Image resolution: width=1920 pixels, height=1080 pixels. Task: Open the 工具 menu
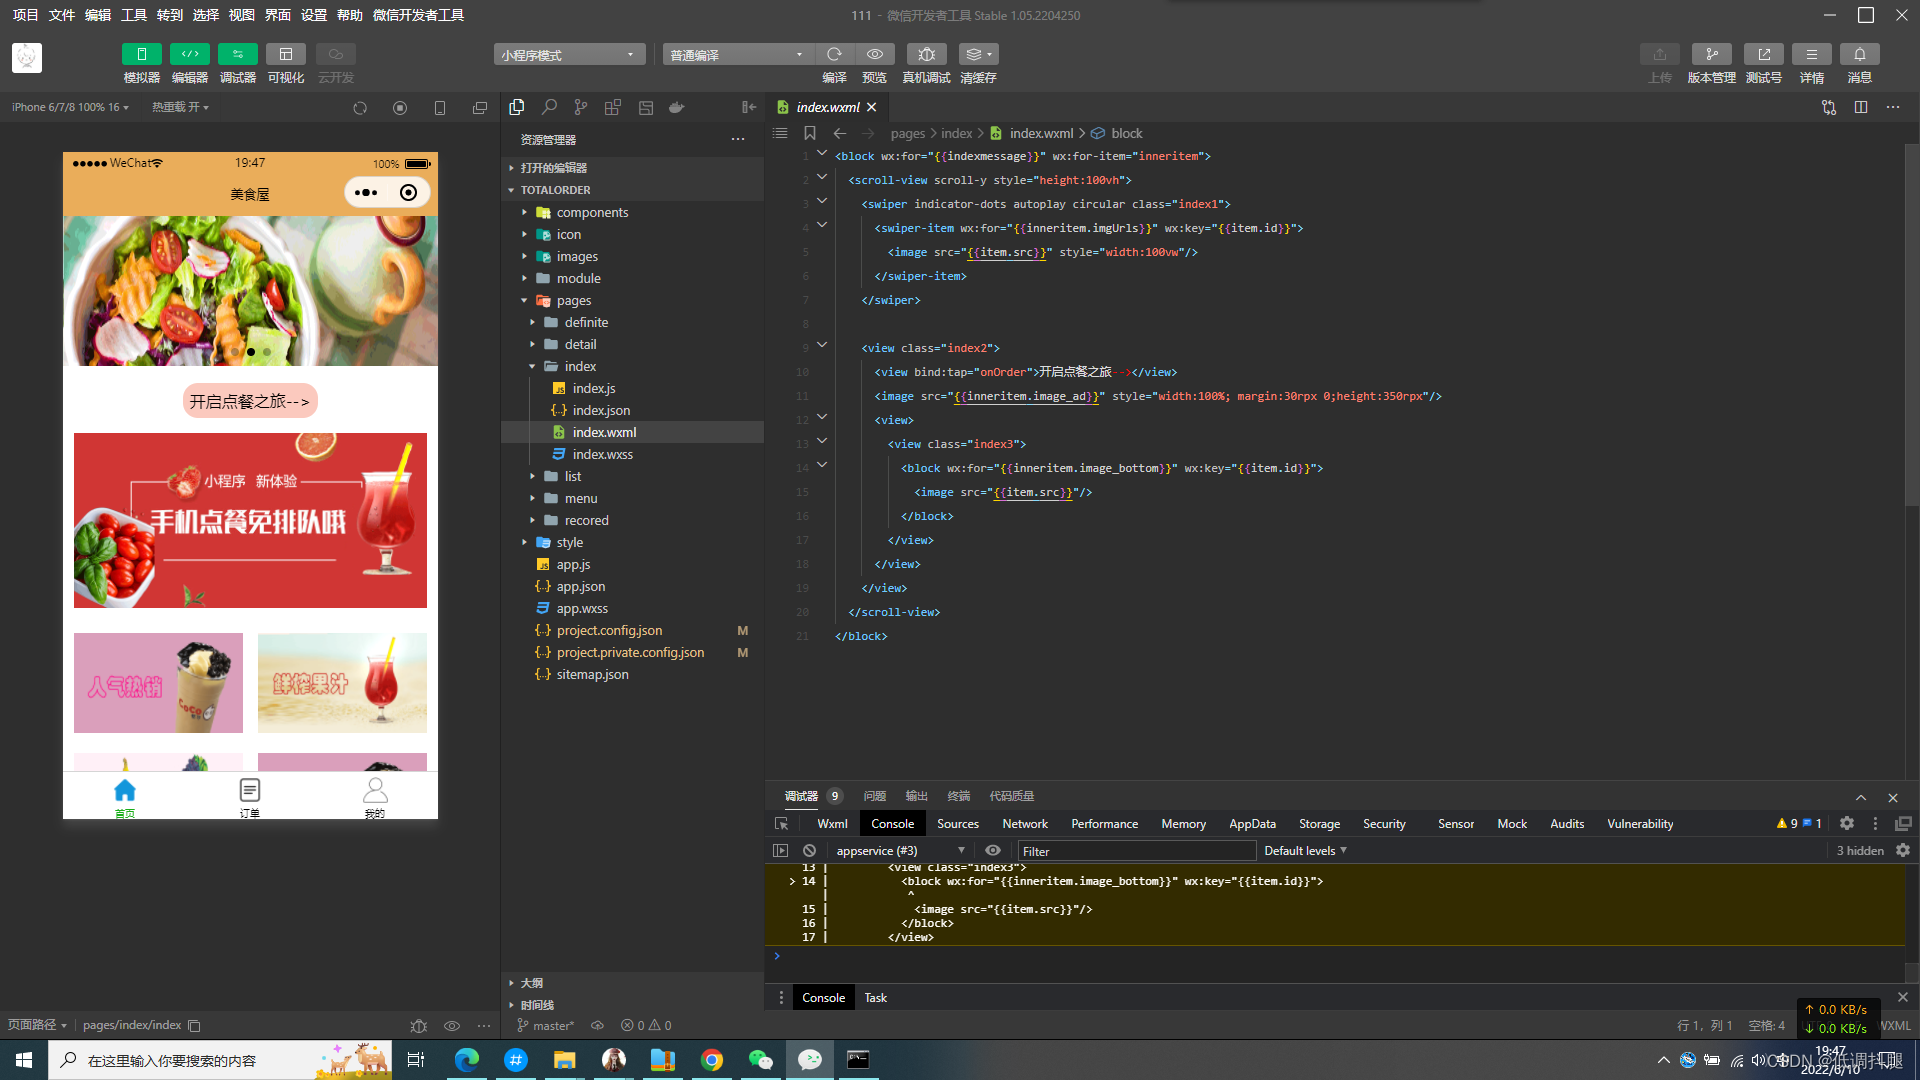click(x=133, y=15)
